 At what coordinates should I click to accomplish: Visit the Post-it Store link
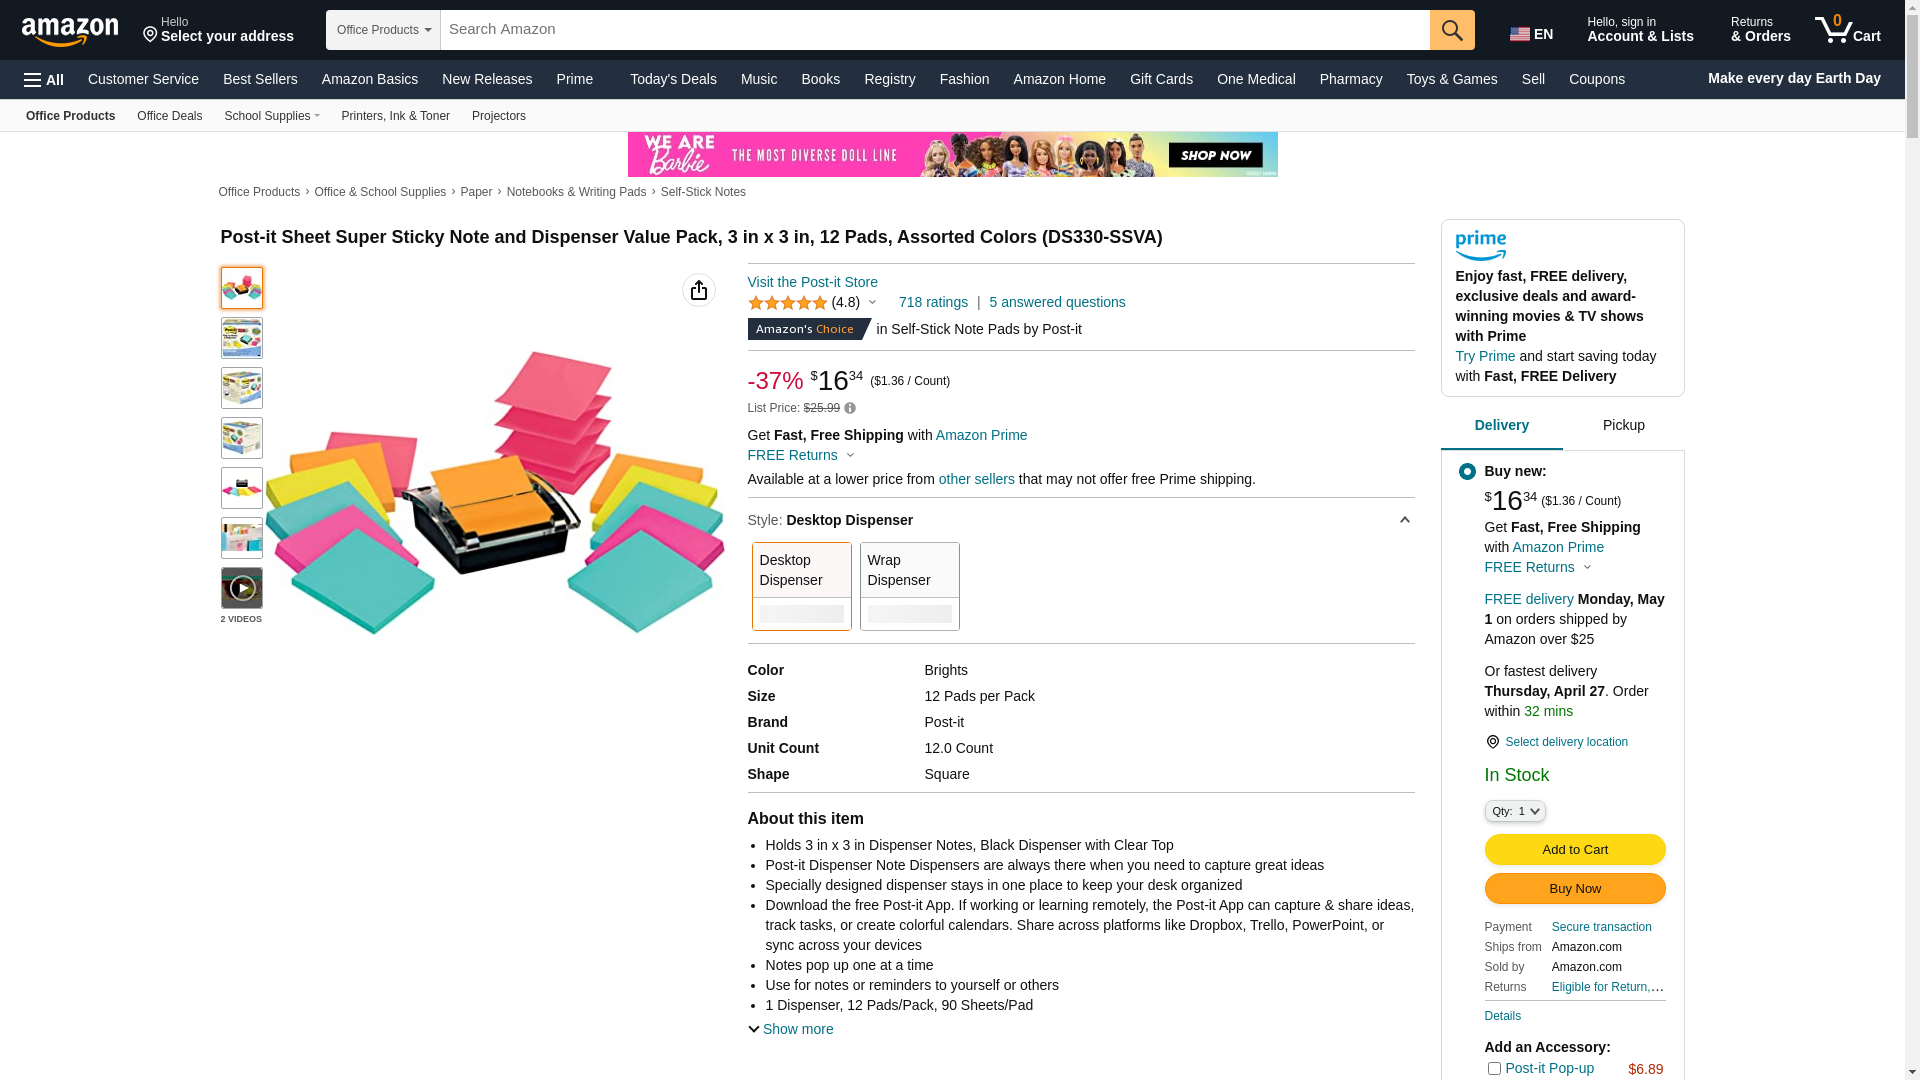point(812,282)
